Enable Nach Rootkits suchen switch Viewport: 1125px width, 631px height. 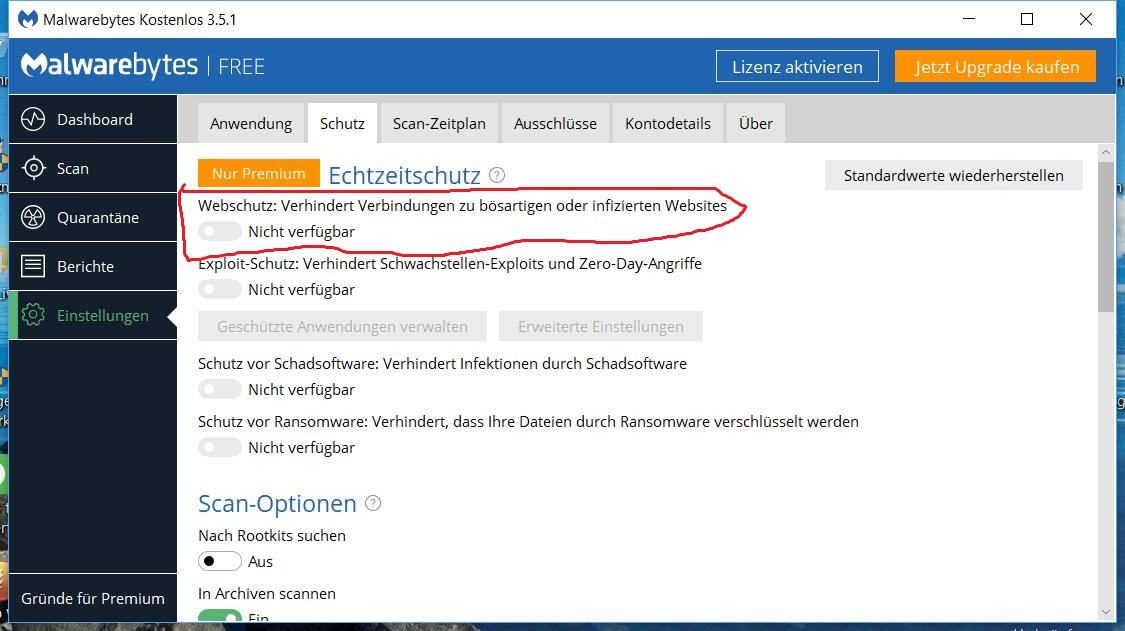pyautogui.click(x=220, y=561)
